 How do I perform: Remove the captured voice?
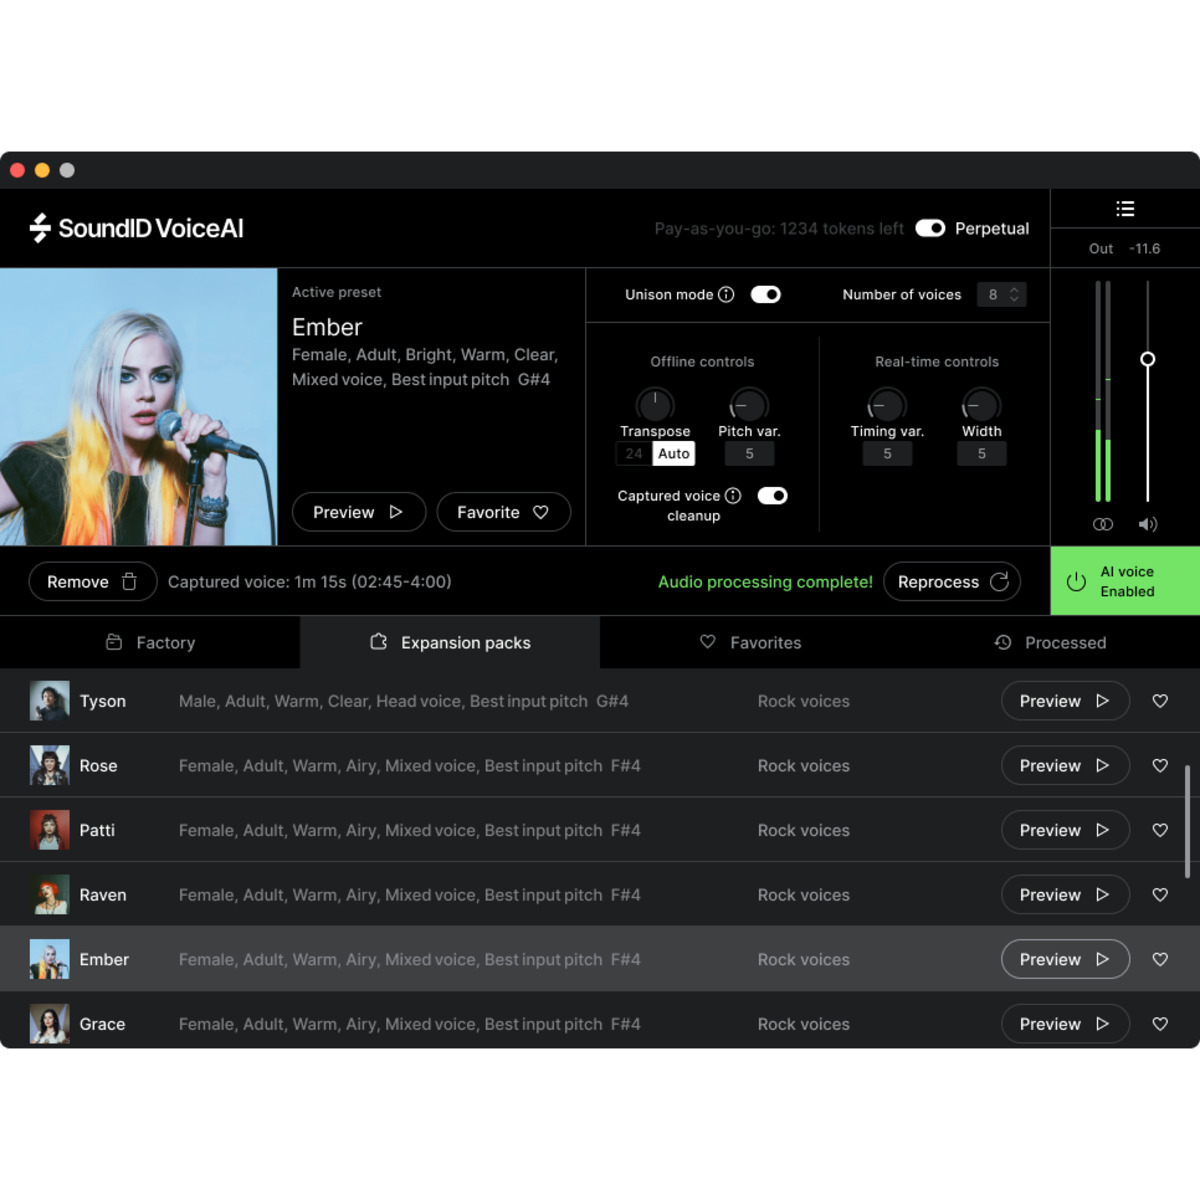[x=93, y=582]
